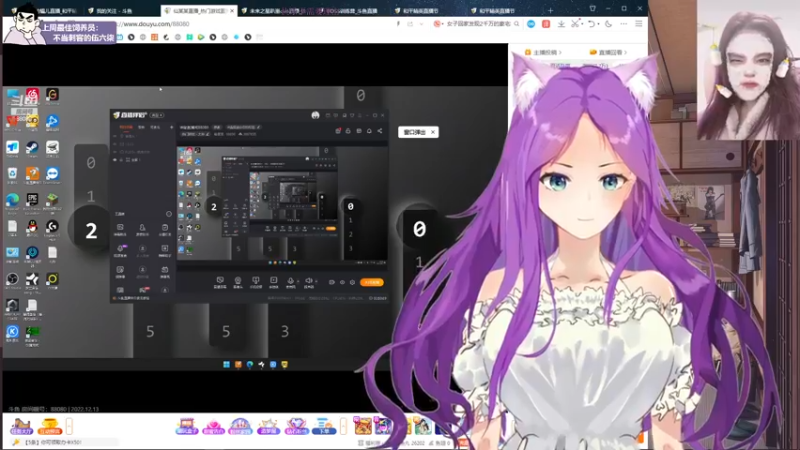Click the orange start-streaming button
800x450 pixels.
tap(372, 282)
